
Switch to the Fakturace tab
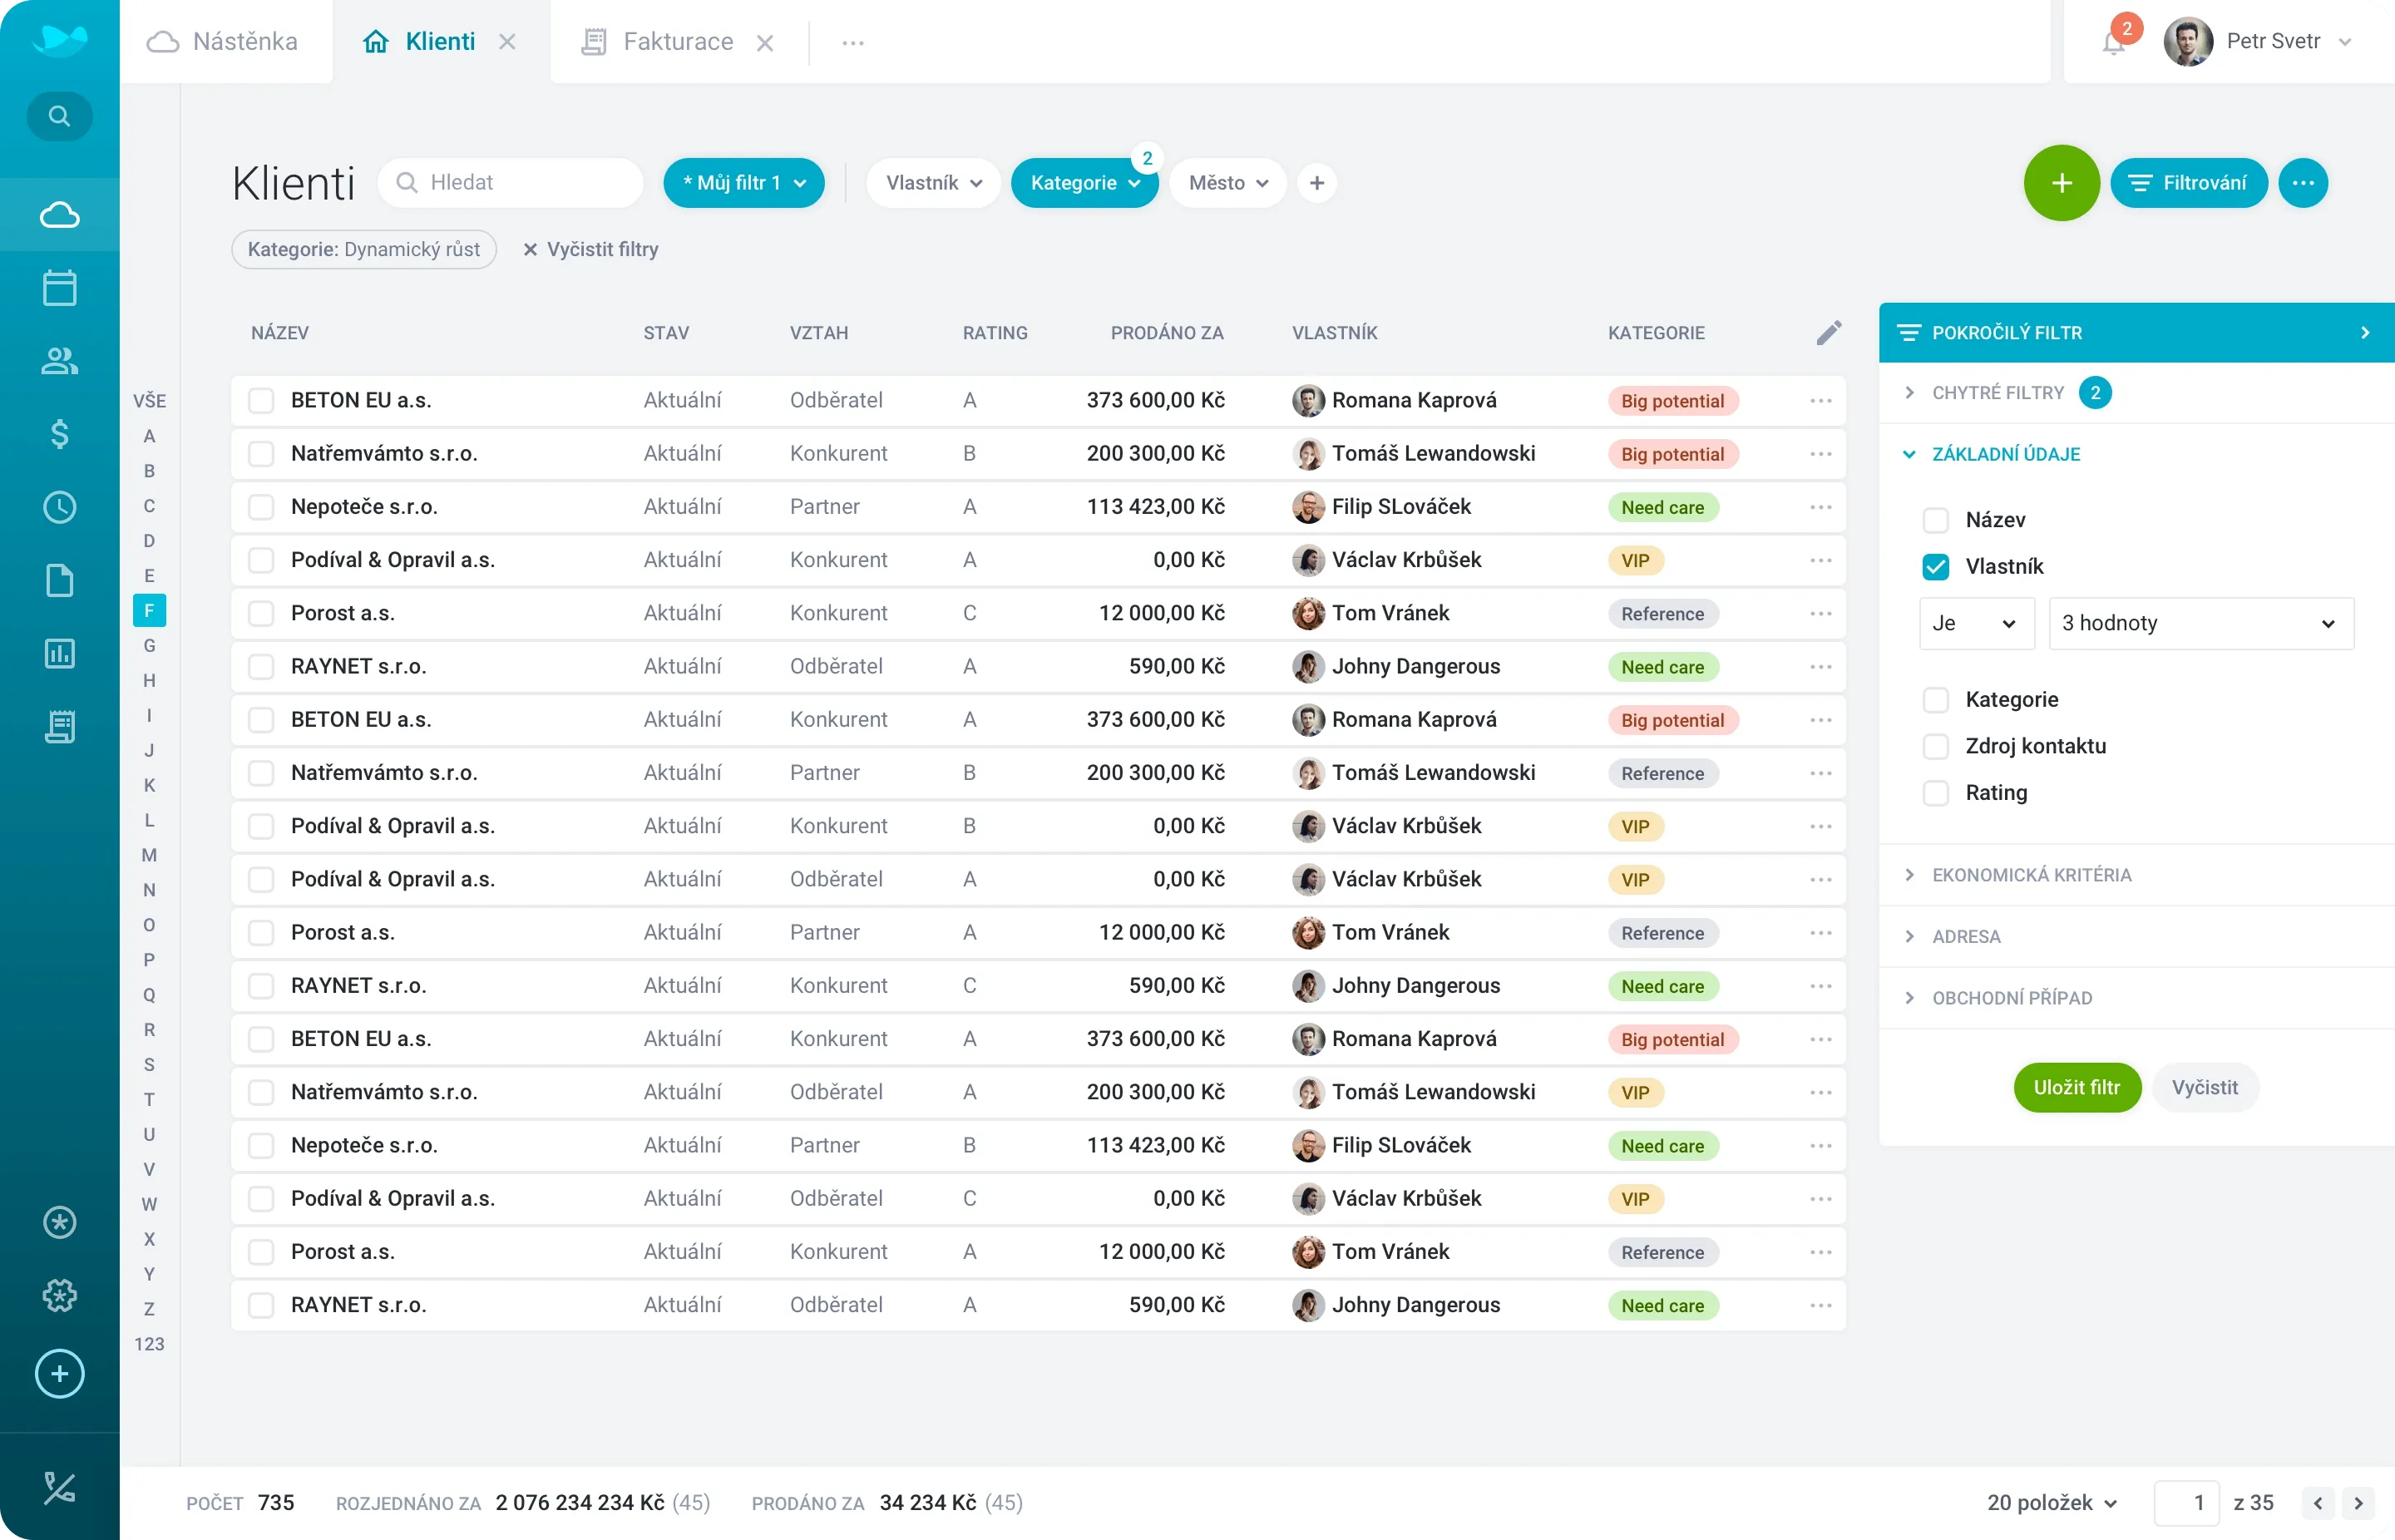[677, 42]
